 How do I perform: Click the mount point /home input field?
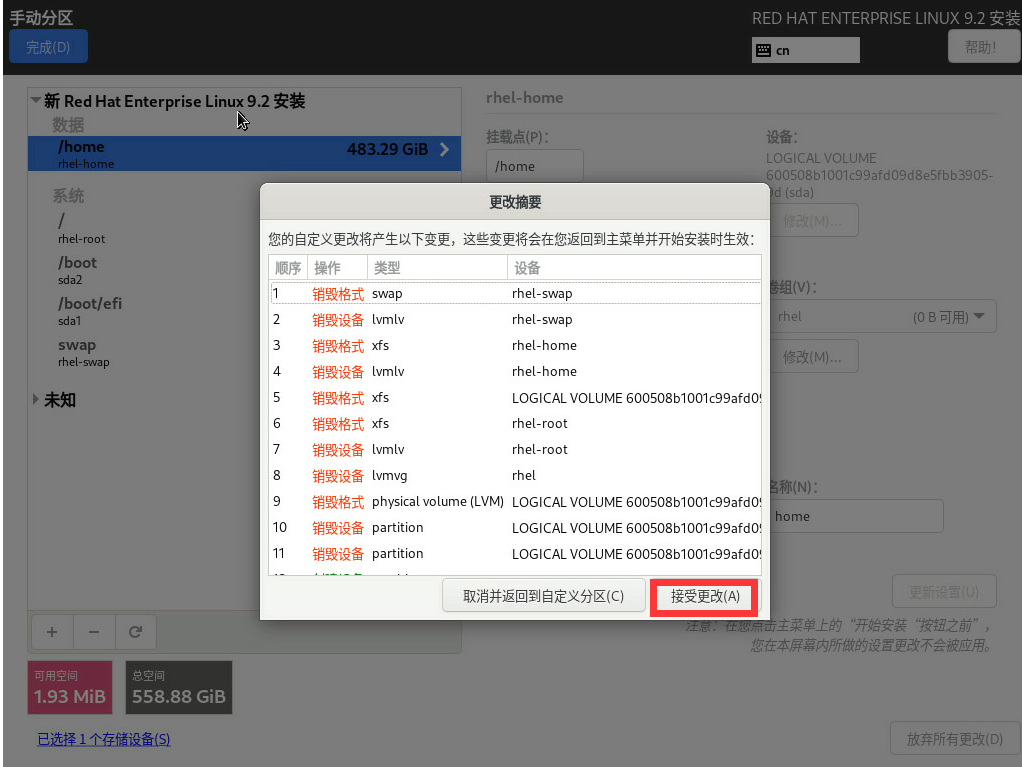[534, 166]
